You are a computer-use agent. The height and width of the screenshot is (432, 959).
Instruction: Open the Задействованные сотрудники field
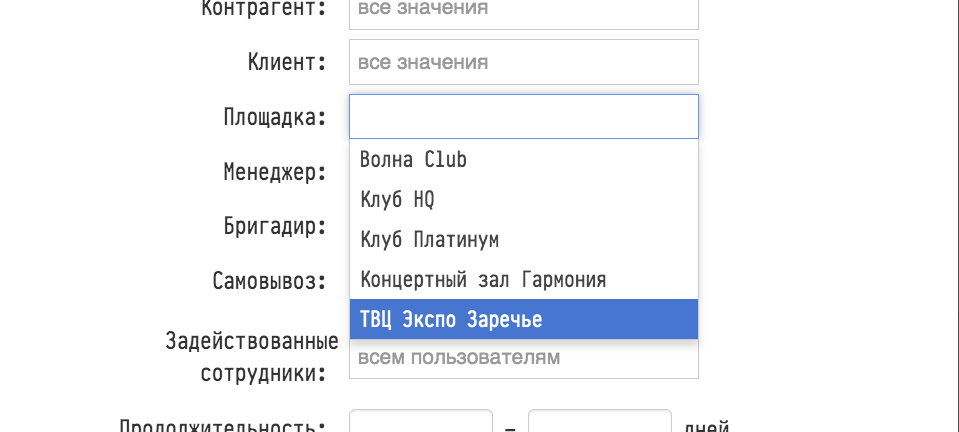click(523, 359)
